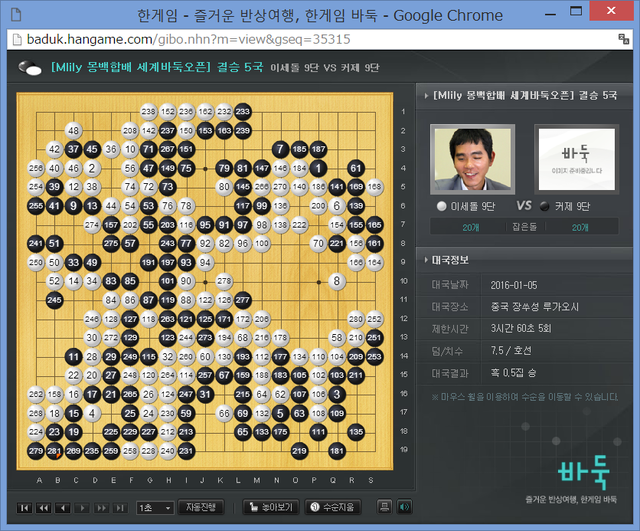Viewport: 640px width, 531px height.
Task: Collapse the 대국정보 section arrow
Action: pyautogui.click(x=426, y=260)
